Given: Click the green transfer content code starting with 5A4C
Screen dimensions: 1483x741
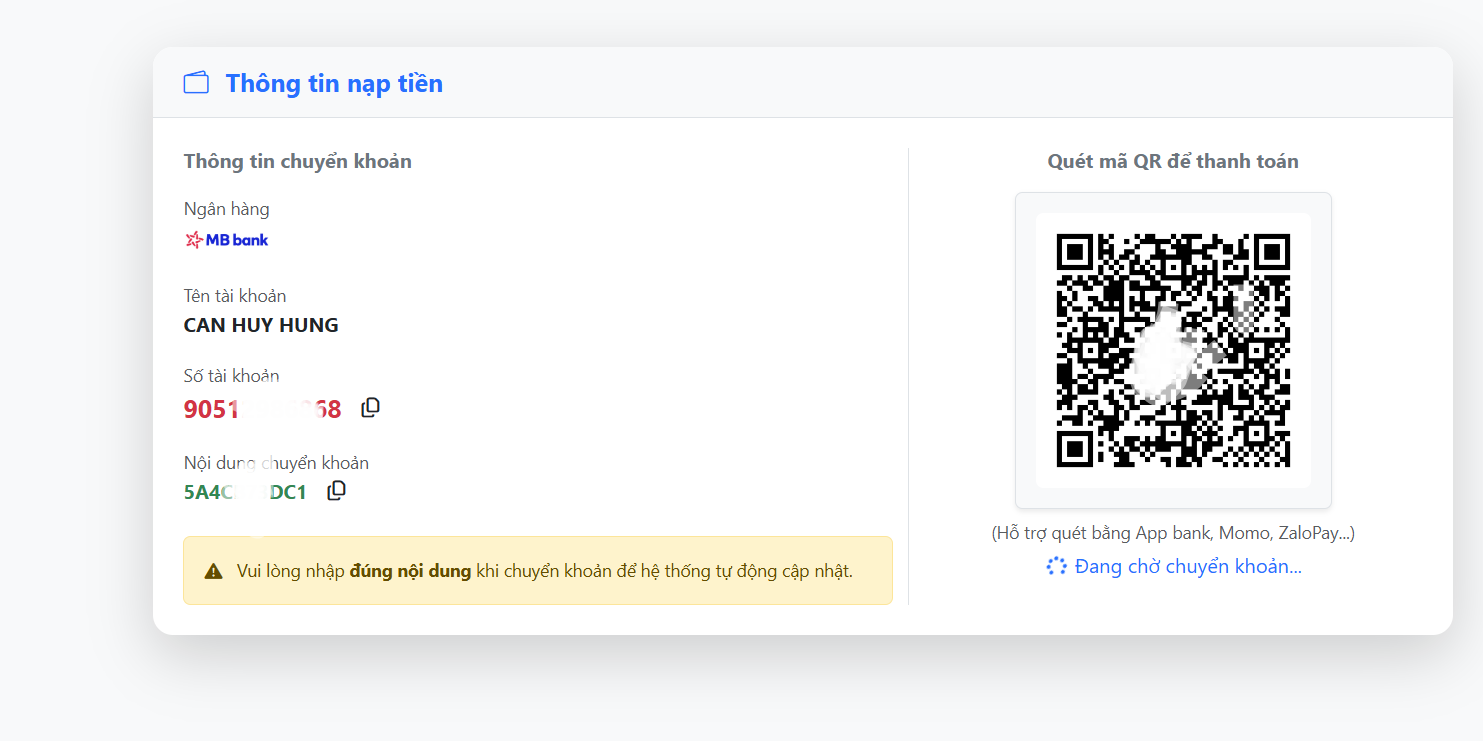Looking at the screenshot, I should (245, 492).
